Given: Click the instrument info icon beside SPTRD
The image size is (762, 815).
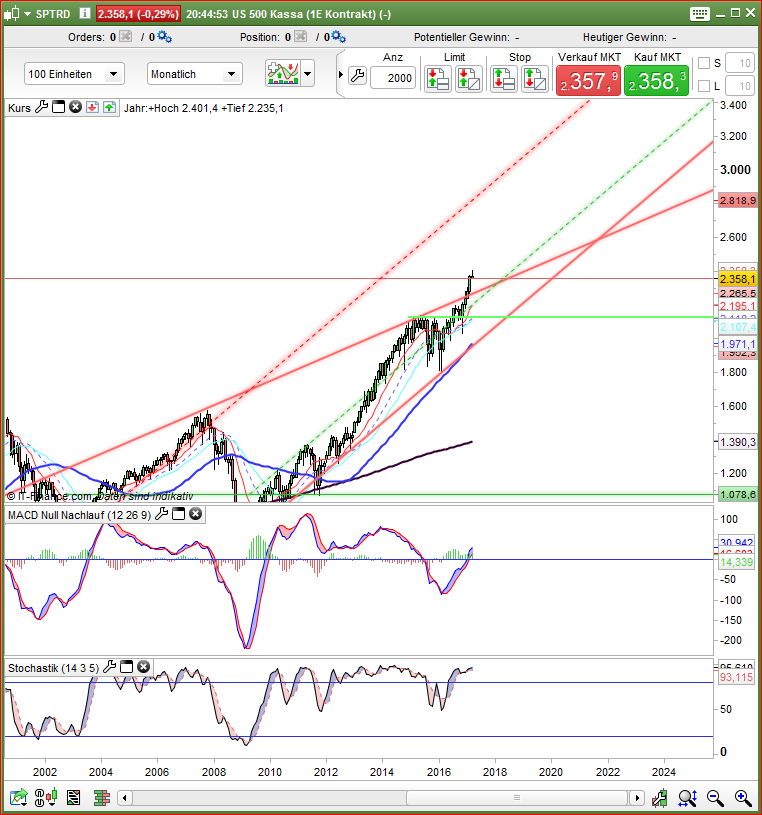Looking at the screenshot, I should (x=85, y=14).
